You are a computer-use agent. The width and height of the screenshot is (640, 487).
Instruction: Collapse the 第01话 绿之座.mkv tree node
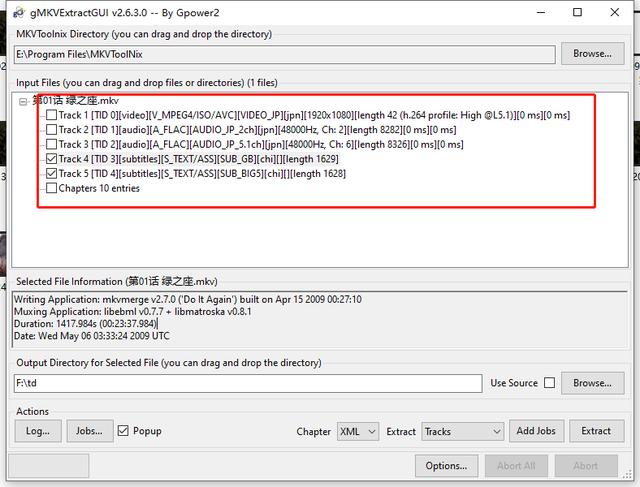coord(25,101)
